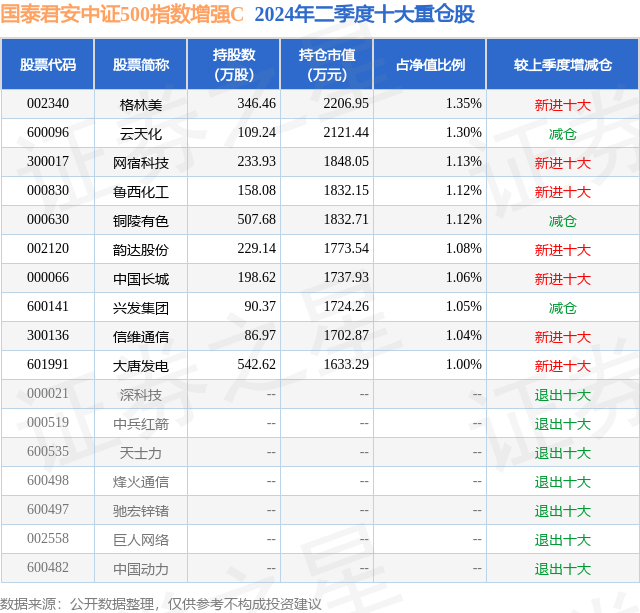The height and width of the screenshot is (613, 640).
Task: Select stock code 600482
Action: [48, 567]
